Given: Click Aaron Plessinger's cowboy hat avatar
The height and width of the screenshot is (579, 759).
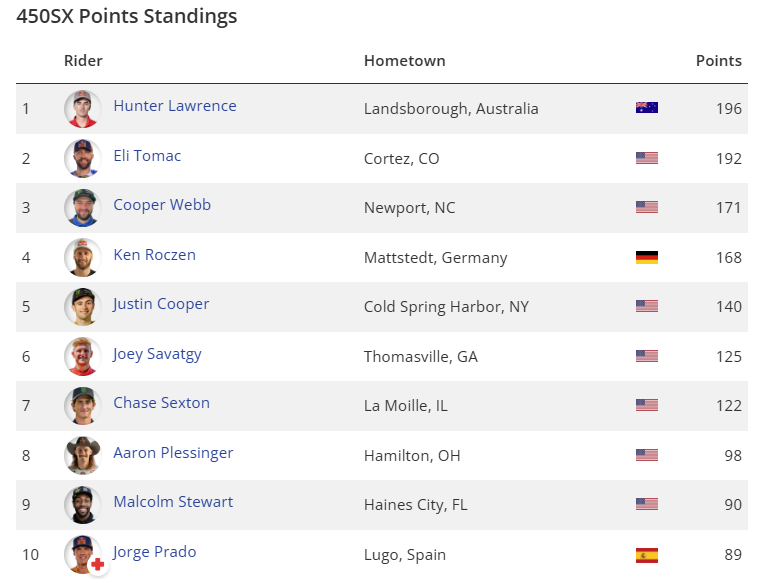Looking at the screenshot, I should tap(82, 455).
